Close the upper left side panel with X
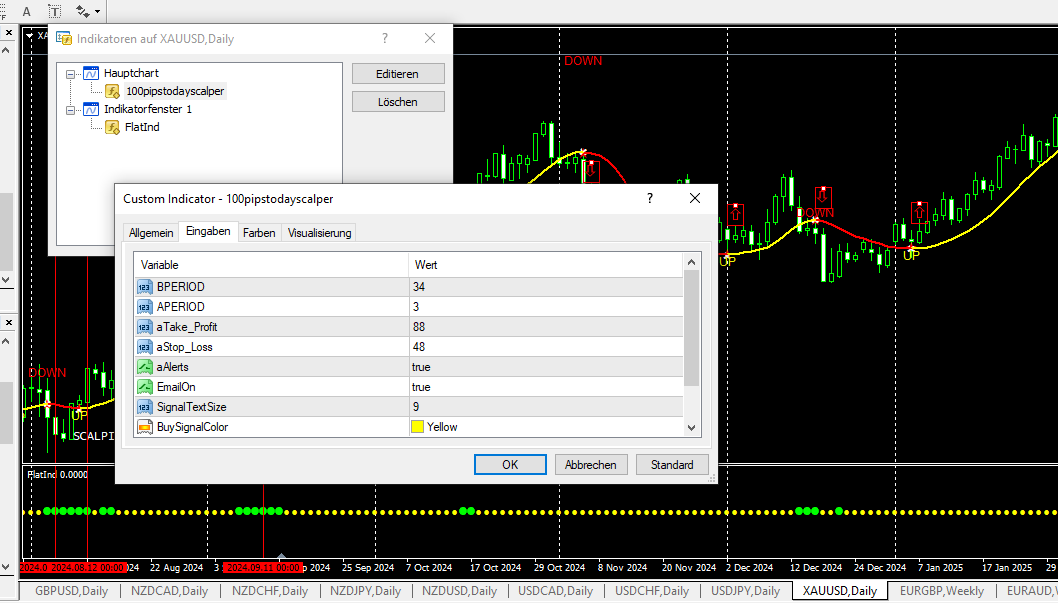Viewport: 1058px width, 603px height. pos(9,32)
